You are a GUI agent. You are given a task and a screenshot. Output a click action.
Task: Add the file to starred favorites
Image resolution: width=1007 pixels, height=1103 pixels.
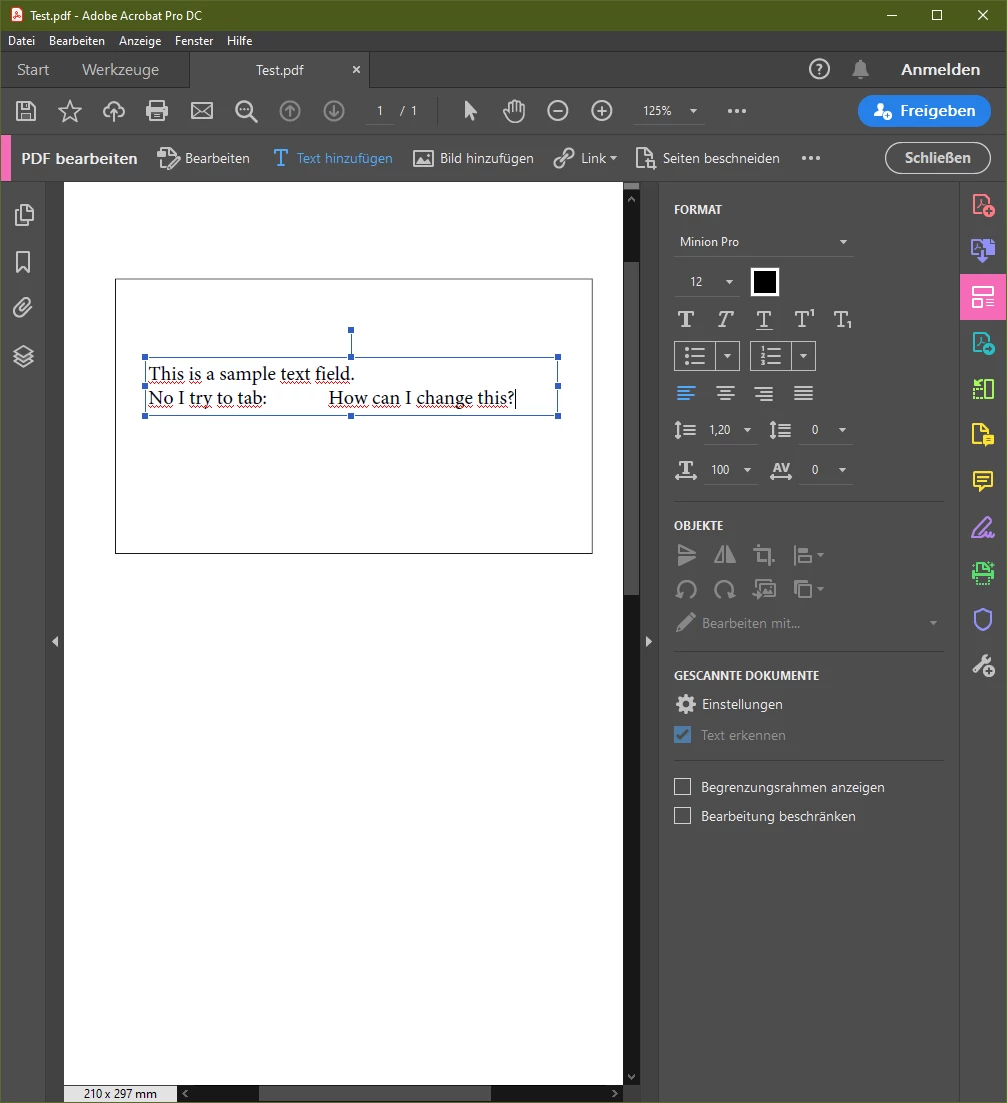pyautogui.click(x=70, y=111)
